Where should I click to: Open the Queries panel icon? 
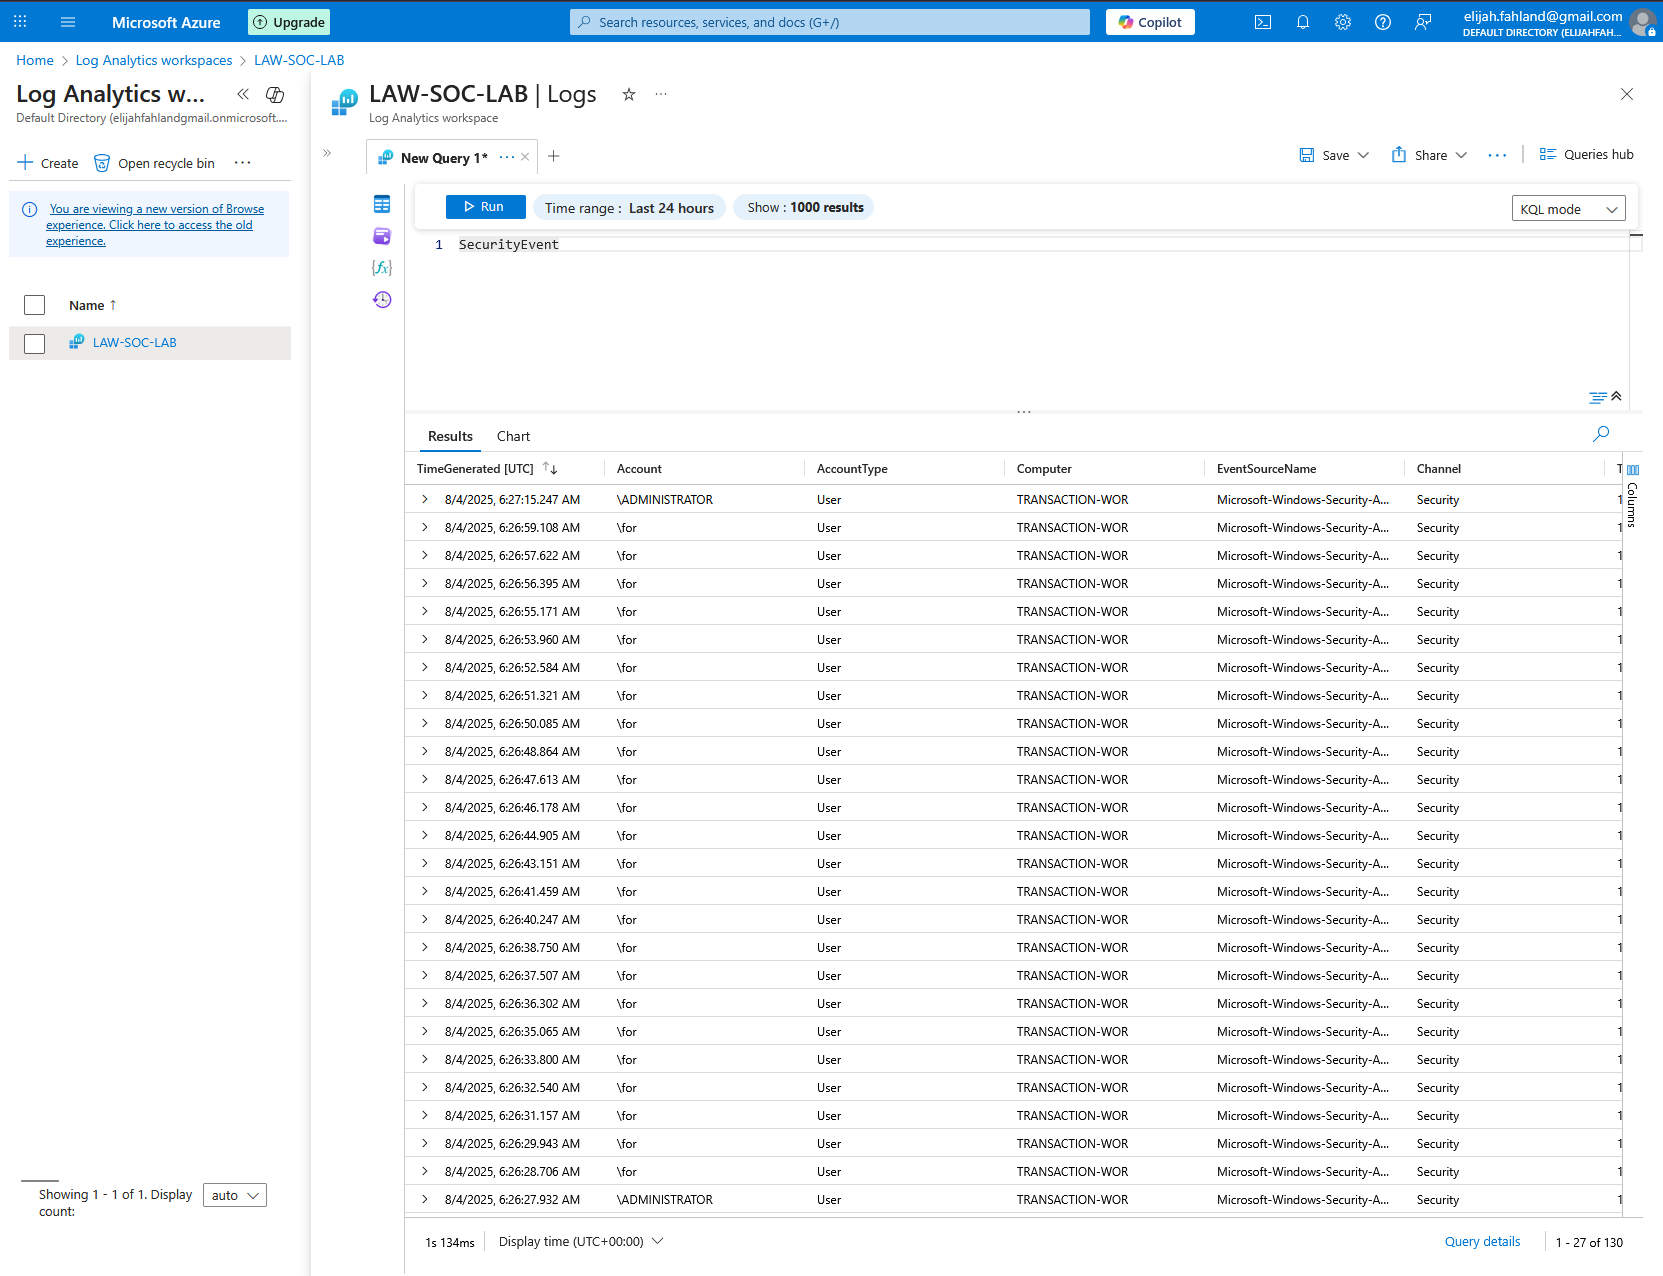coord(382,236)
